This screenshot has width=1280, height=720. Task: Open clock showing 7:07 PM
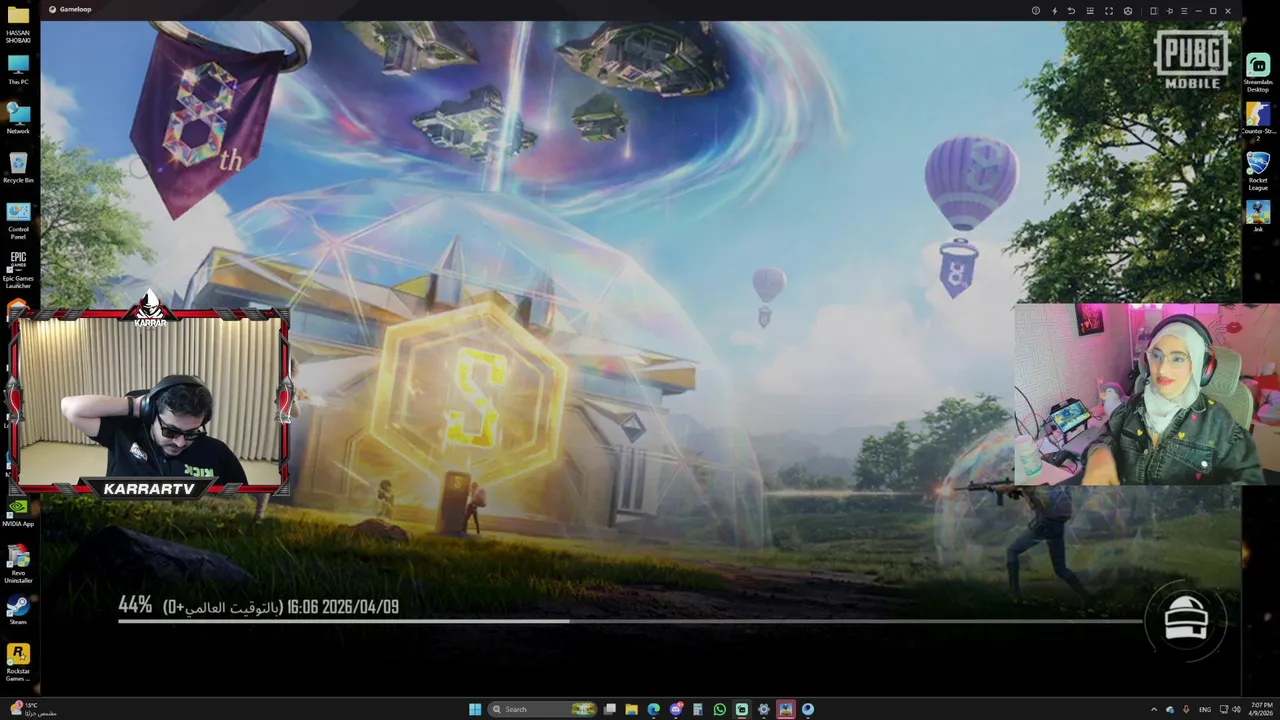pyautogui.click(x=1262, y=709)
